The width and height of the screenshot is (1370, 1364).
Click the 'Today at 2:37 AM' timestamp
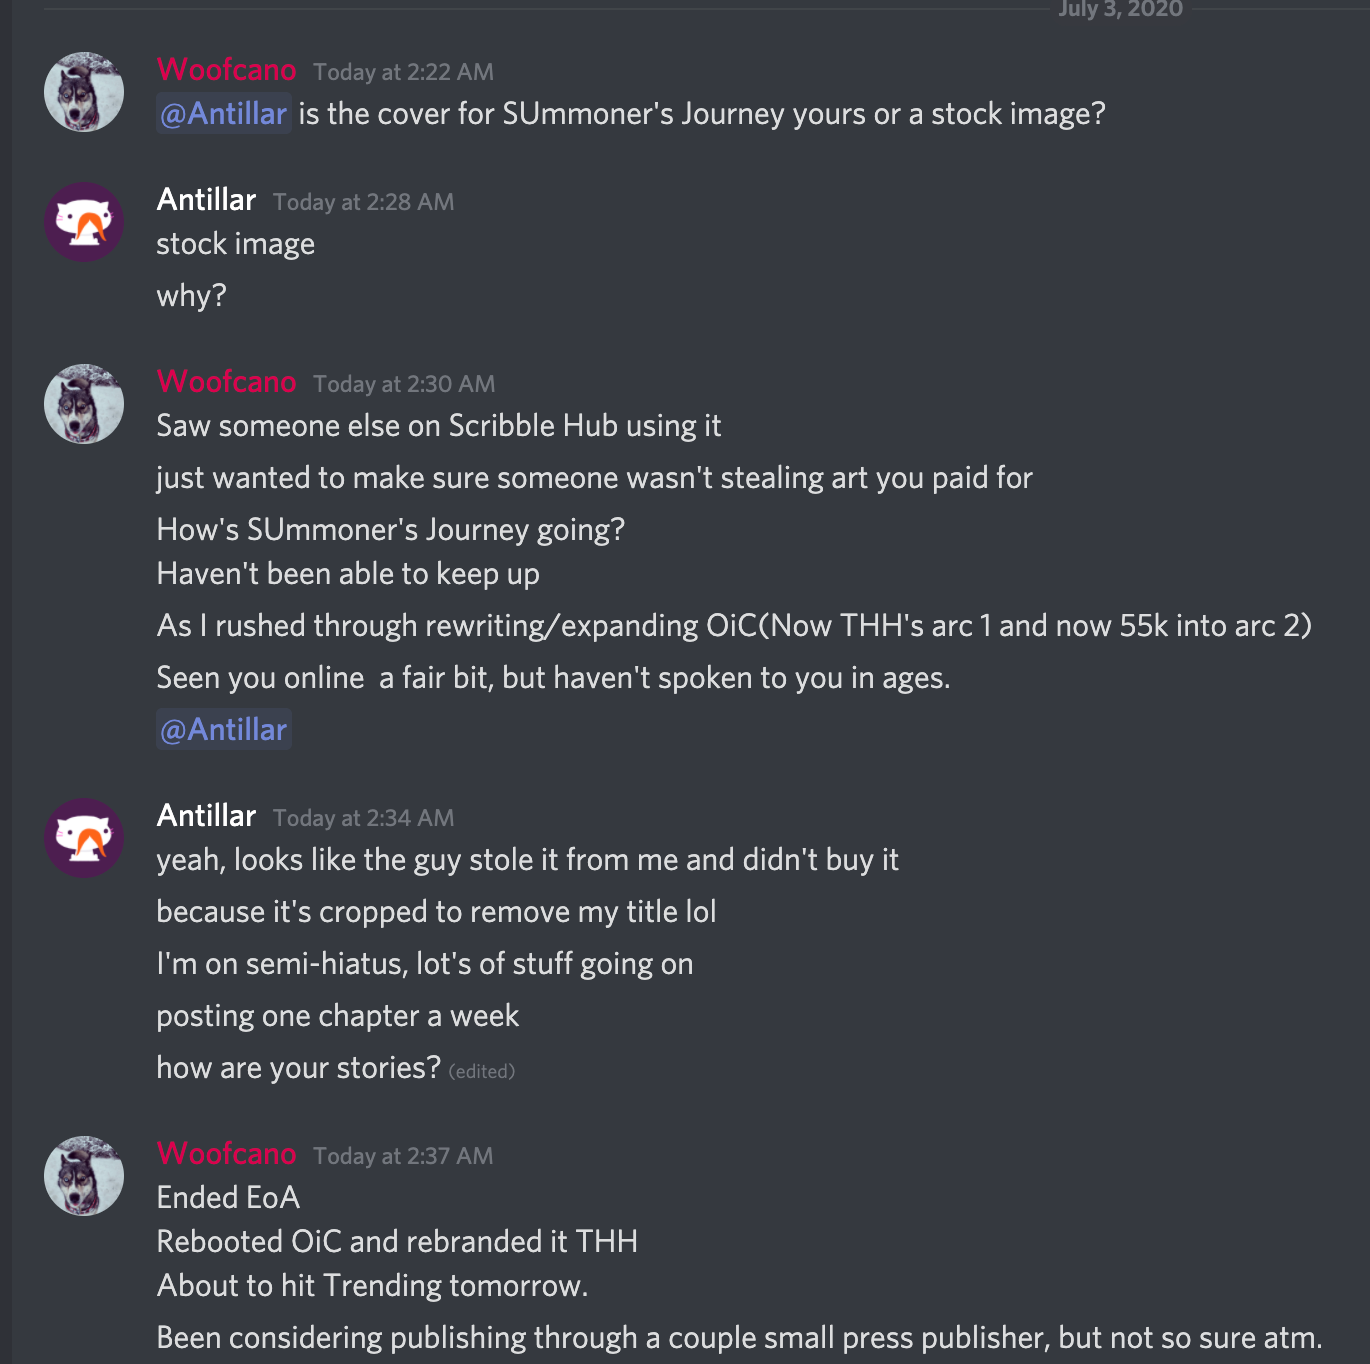[x=403, y=1156]
